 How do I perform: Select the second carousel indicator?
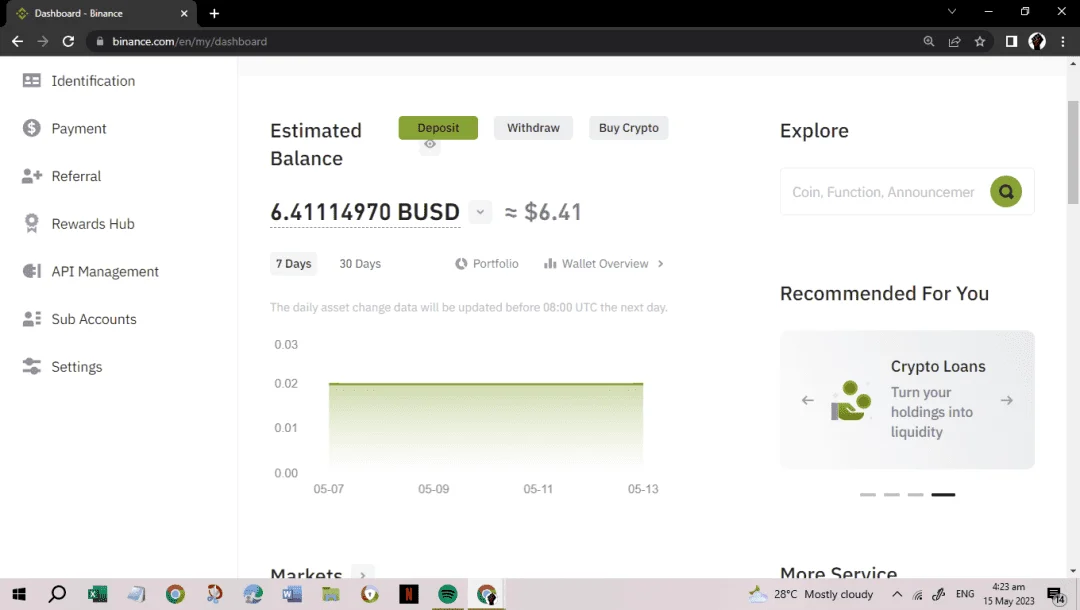pyautogui.click(x=891, y=494)
